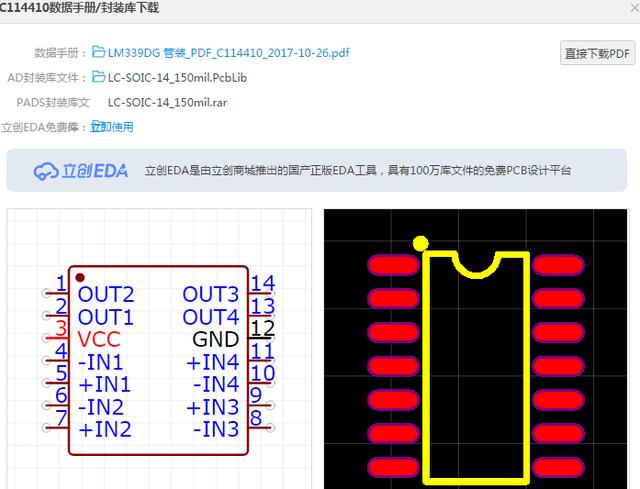Click the +IN4 pin label

click(x=213, y=362)
